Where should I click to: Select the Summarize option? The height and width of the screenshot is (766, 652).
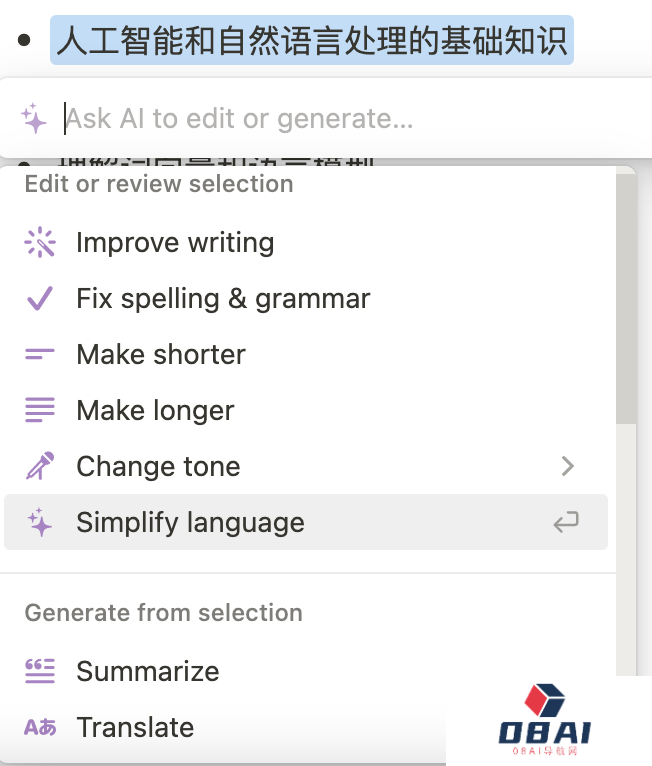coord(148,672)
